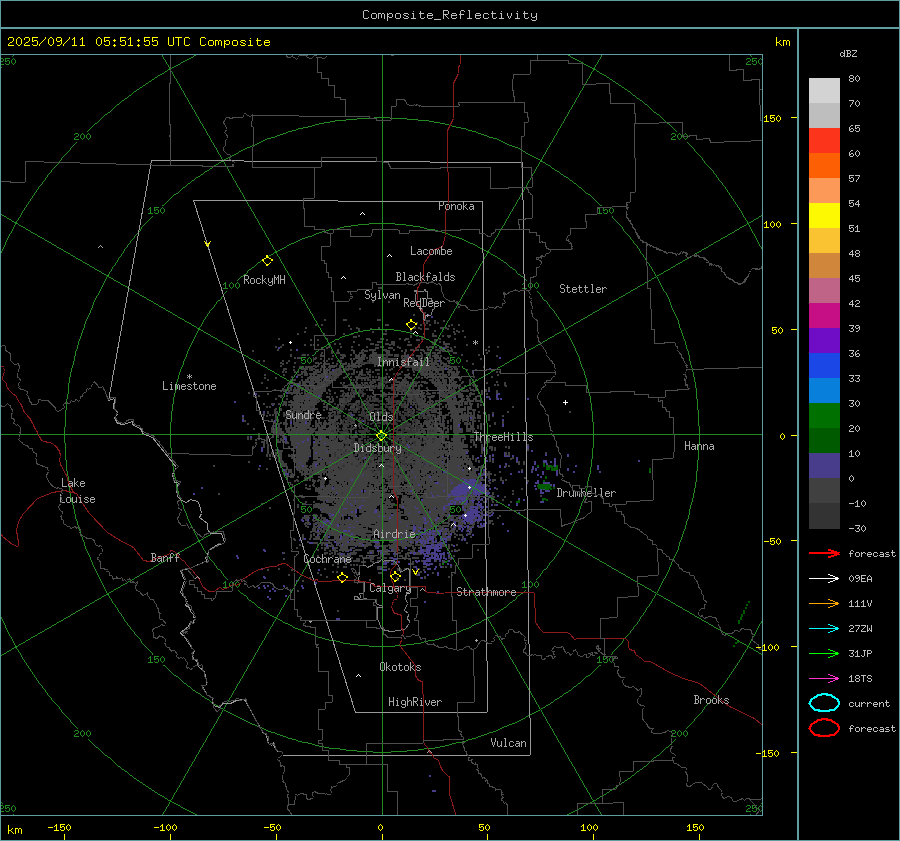Screen dimensions: 900x841
Task: Click the white 09EA arrow icon
Action: pyautogui.click(x=824, y=578)
